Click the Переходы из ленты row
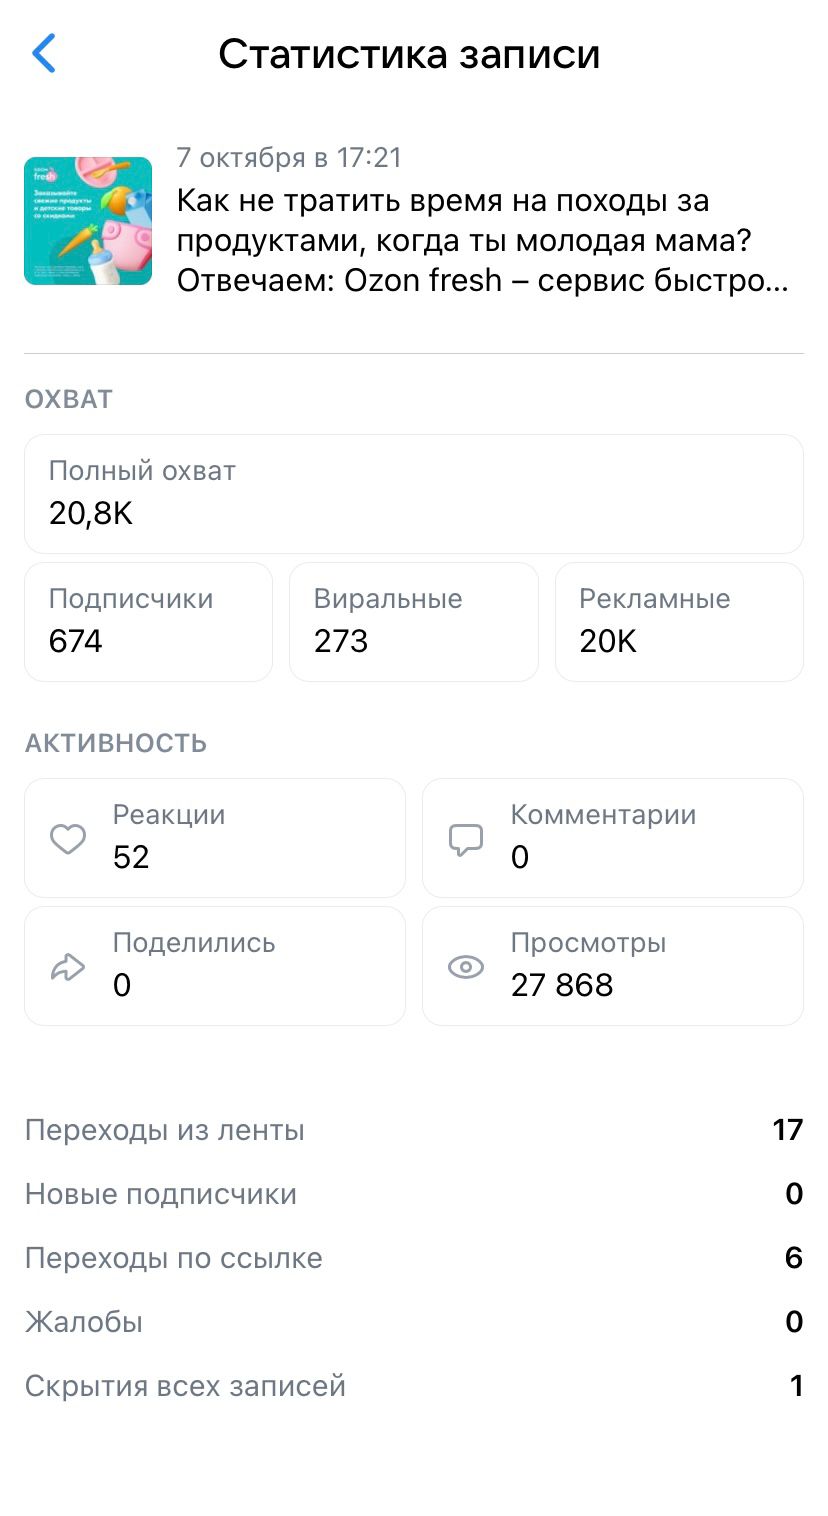 point(413,1130)
